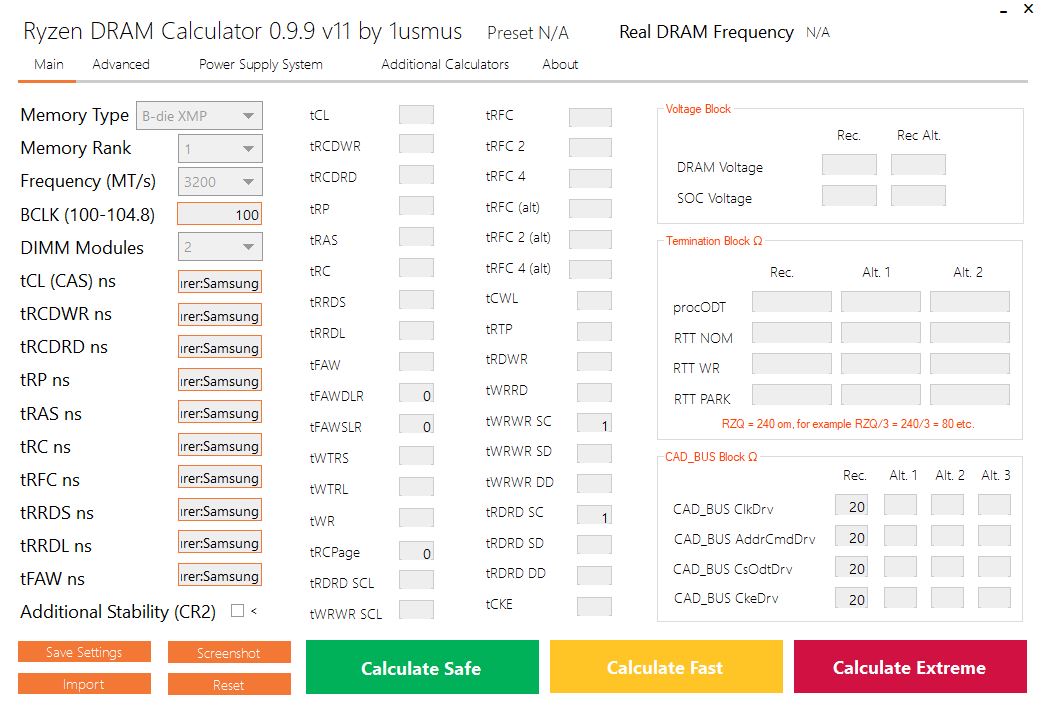Toggle Additional Stability (CR2) checkbox

coord(237,610)
